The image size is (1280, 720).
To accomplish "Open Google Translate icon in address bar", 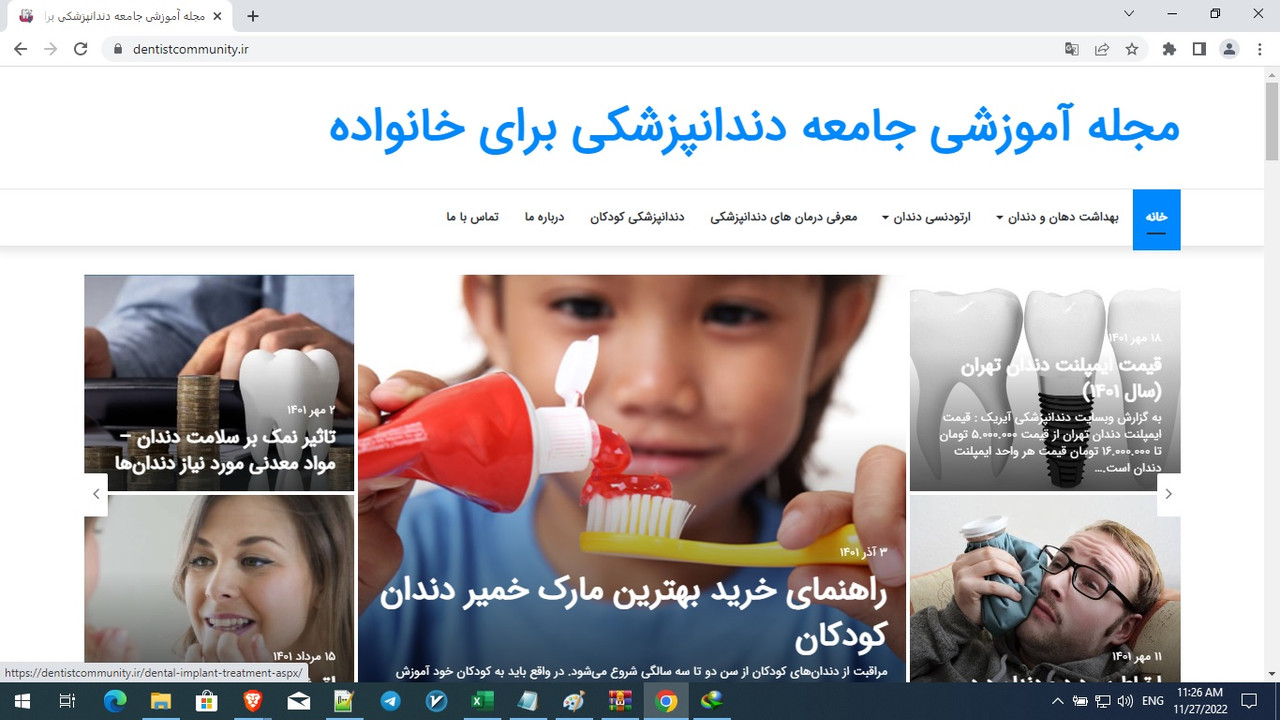I will pyautogui.click(x=1072, y=49).
